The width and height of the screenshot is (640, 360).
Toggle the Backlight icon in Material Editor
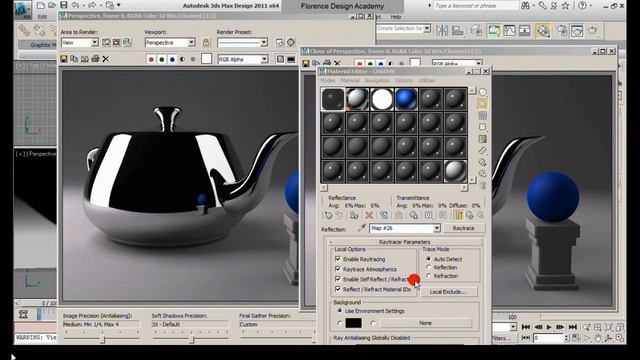[482, 104]
